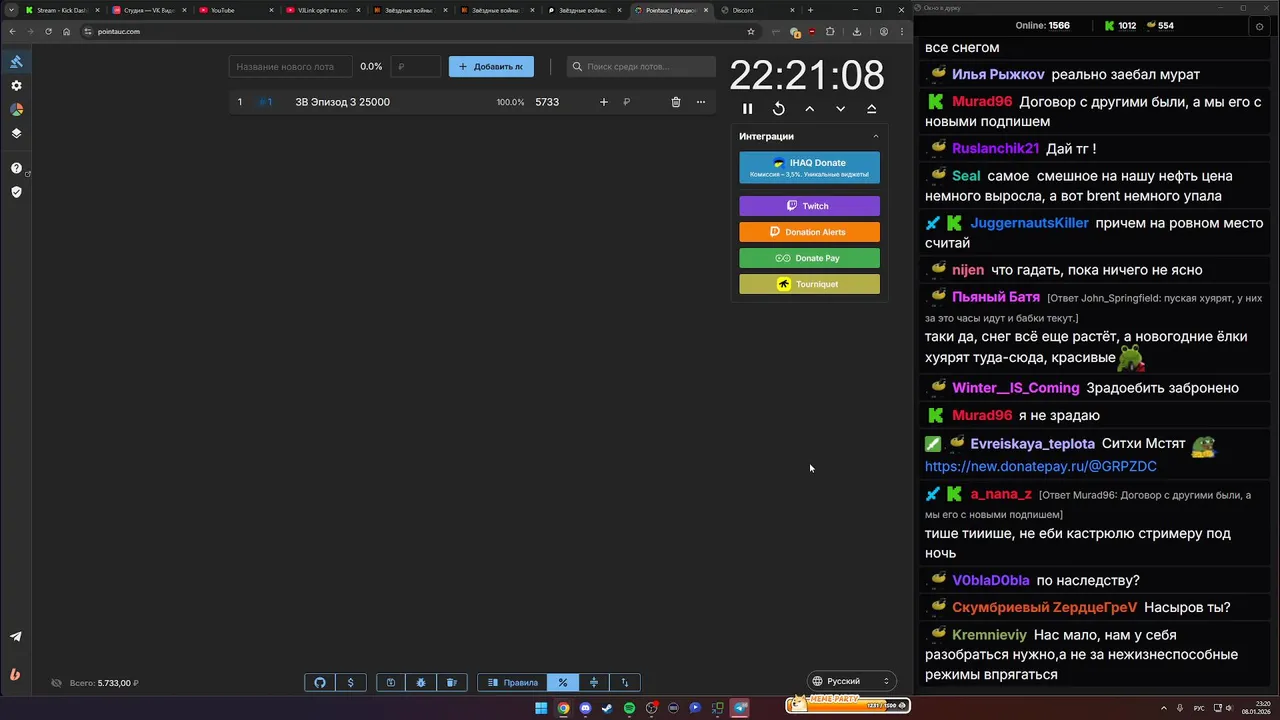Toggle the compact rows button in bottom toolbar

pyautogui.click(x=594, y=683)
